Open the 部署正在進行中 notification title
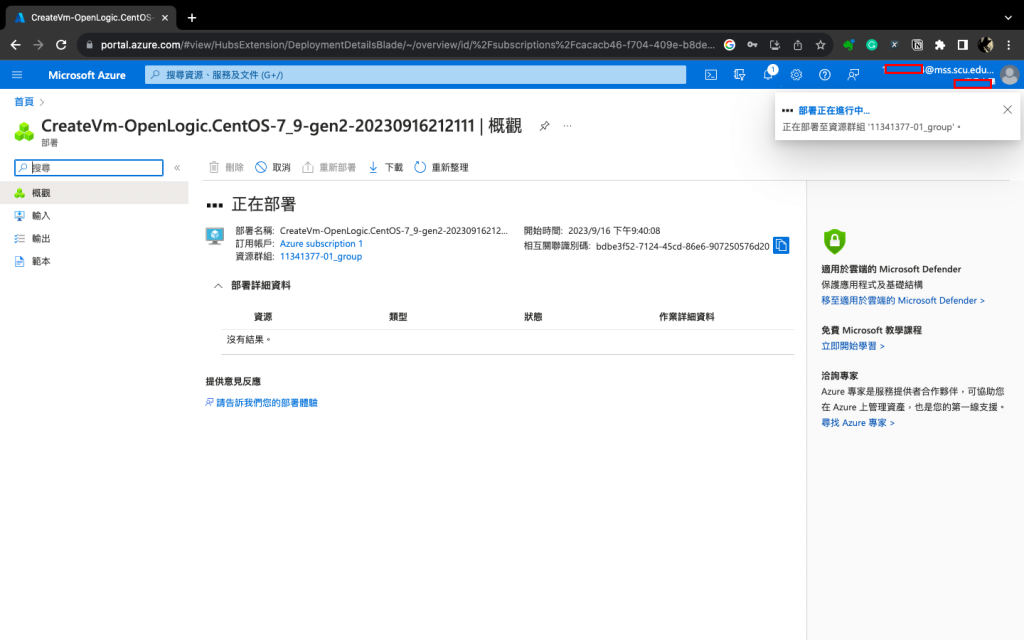Viewport: 1024px width, 640px height. 834,110
